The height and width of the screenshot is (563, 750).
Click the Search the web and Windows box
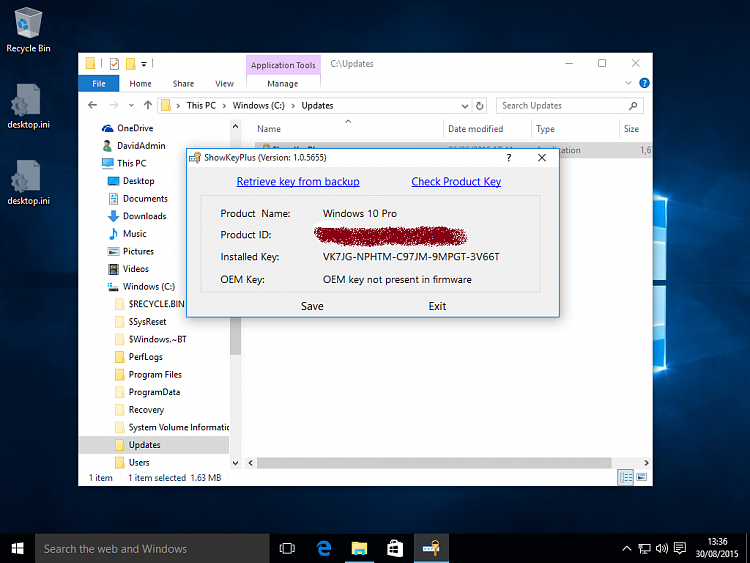(x=152, y=549)
